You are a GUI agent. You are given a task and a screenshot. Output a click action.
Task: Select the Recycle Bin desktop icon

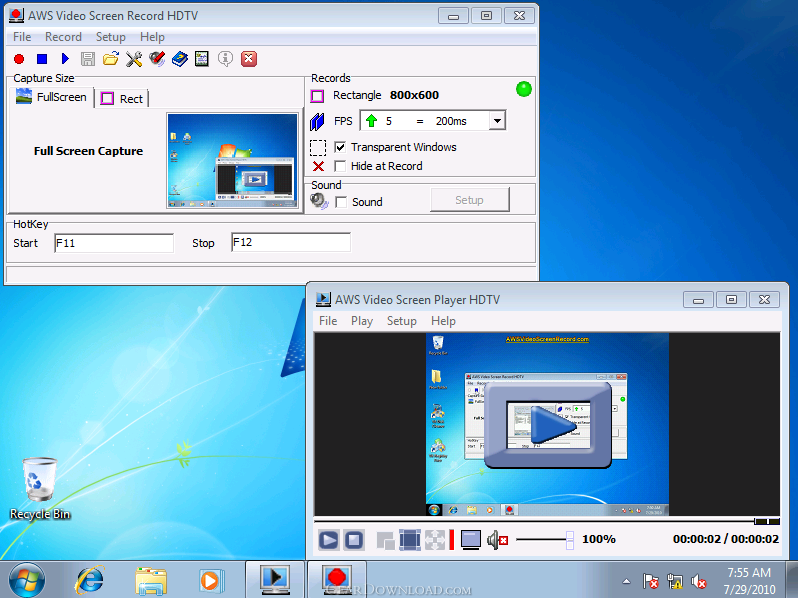tap(40, 489)
